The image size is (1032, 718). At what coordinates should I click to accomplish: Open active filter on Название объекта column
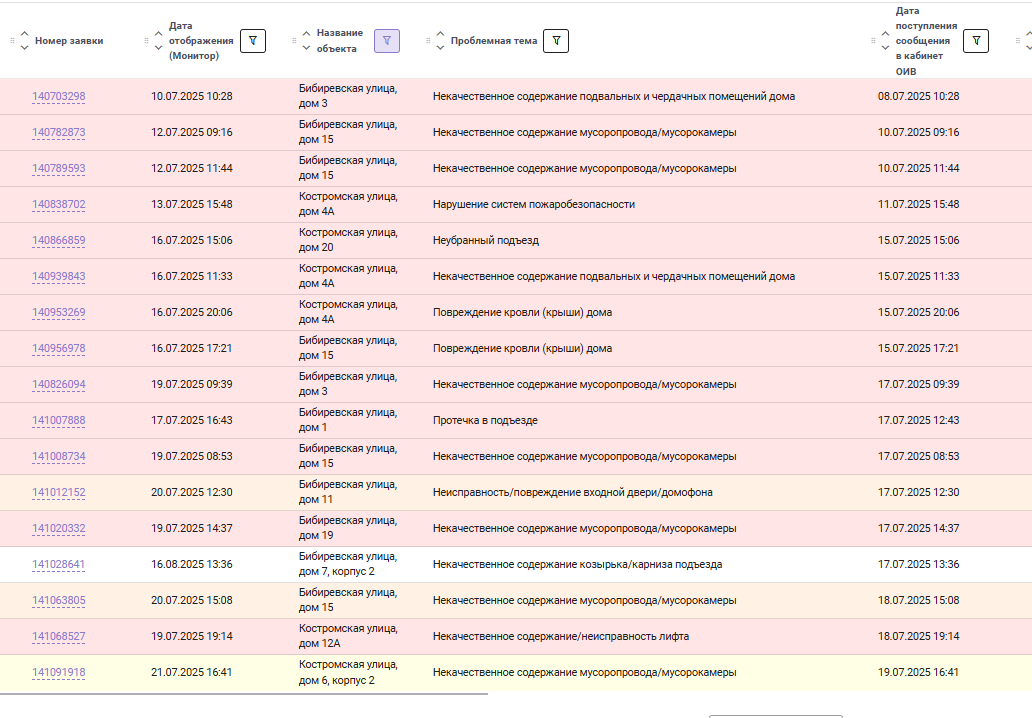point(387,41)
